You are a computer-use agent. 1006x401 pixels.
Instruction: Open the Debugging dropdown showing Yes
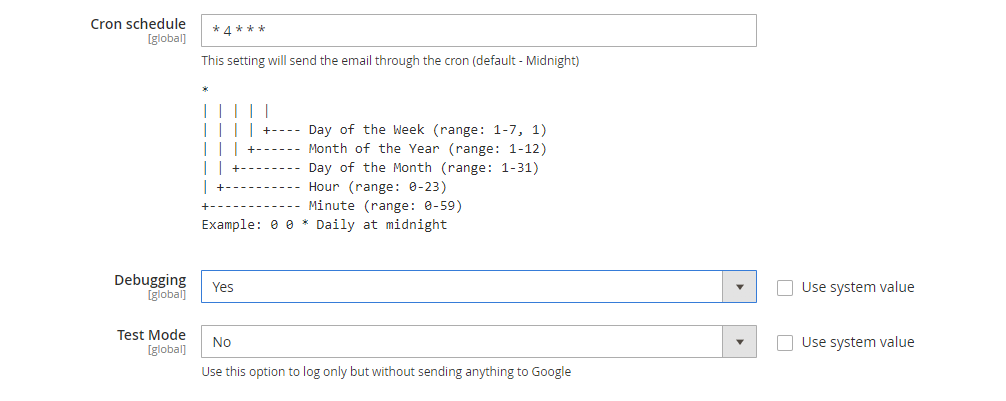462,287
